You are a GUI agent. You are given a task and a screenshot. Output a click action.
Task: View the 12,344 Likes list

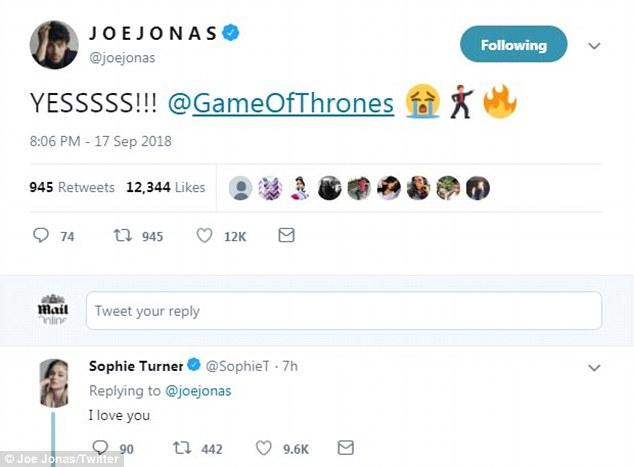point(166,187)
